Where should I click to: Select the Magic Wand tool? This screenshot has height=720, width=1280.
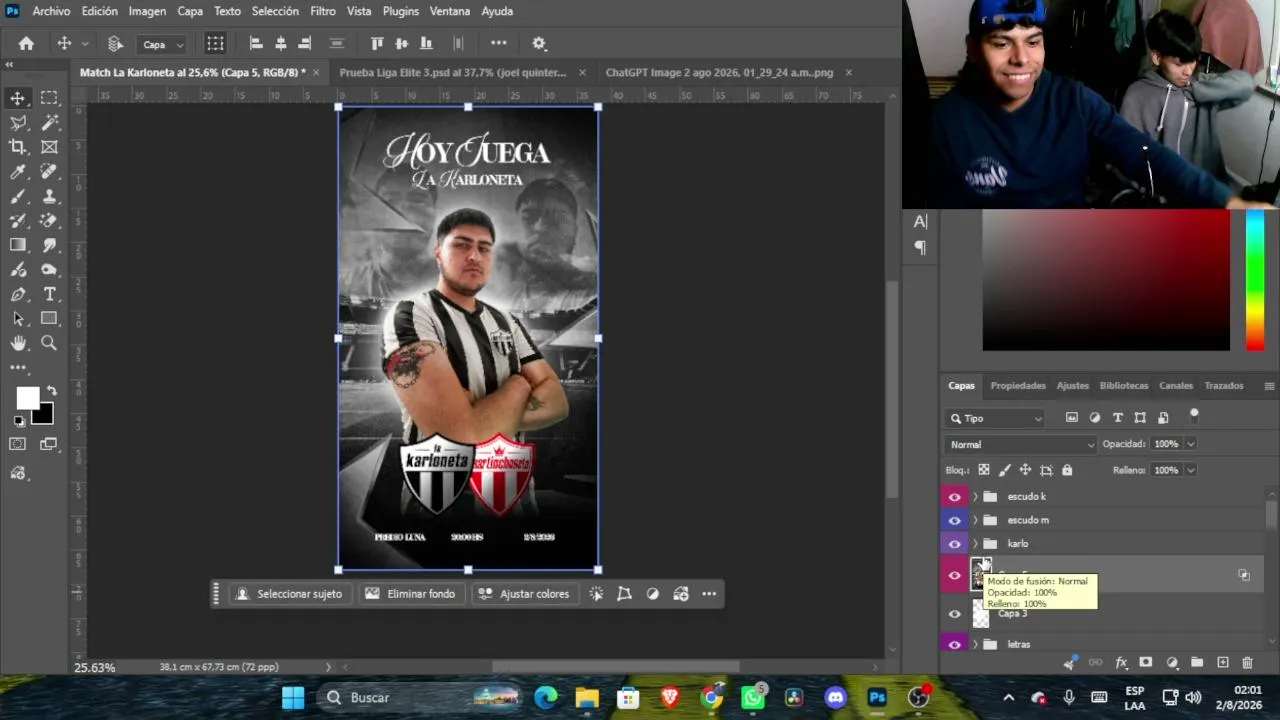tap(49, 122)
